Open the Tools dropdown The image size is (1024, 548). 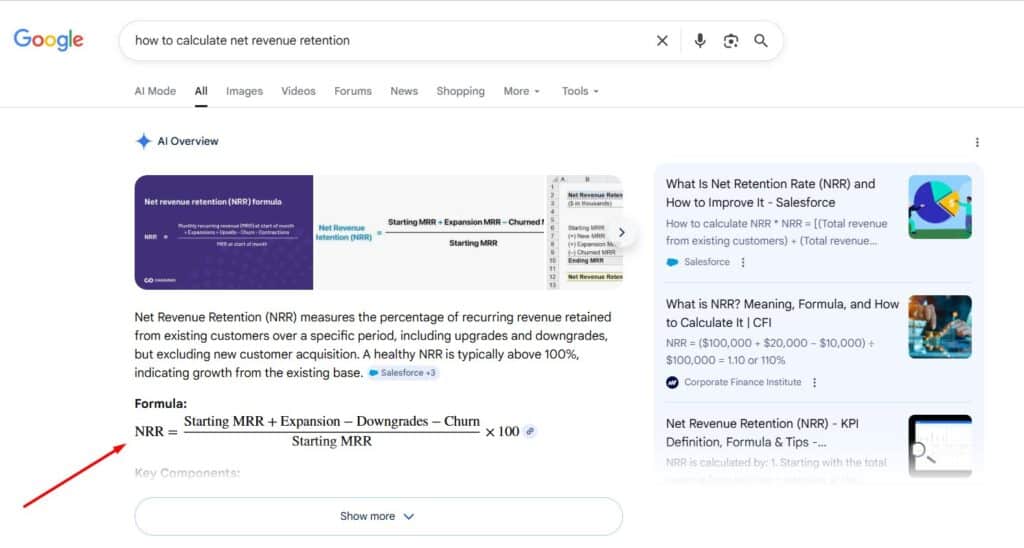pos(580,91)
